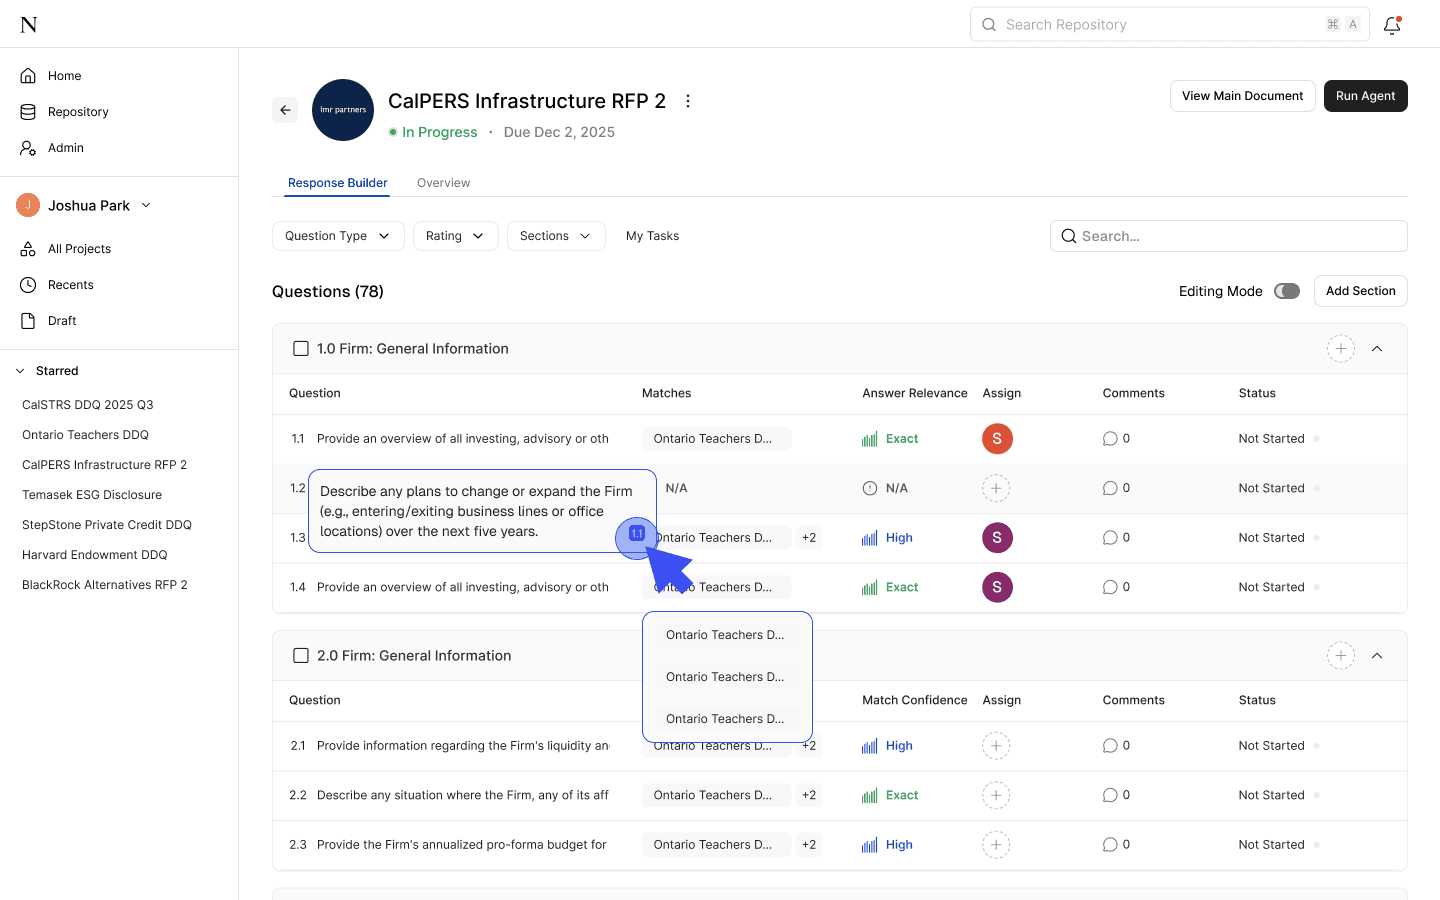Viewport: 1440px width, 900px height.
Task: Expand +2 matches on question 2.2
Action: coord(809,795)
